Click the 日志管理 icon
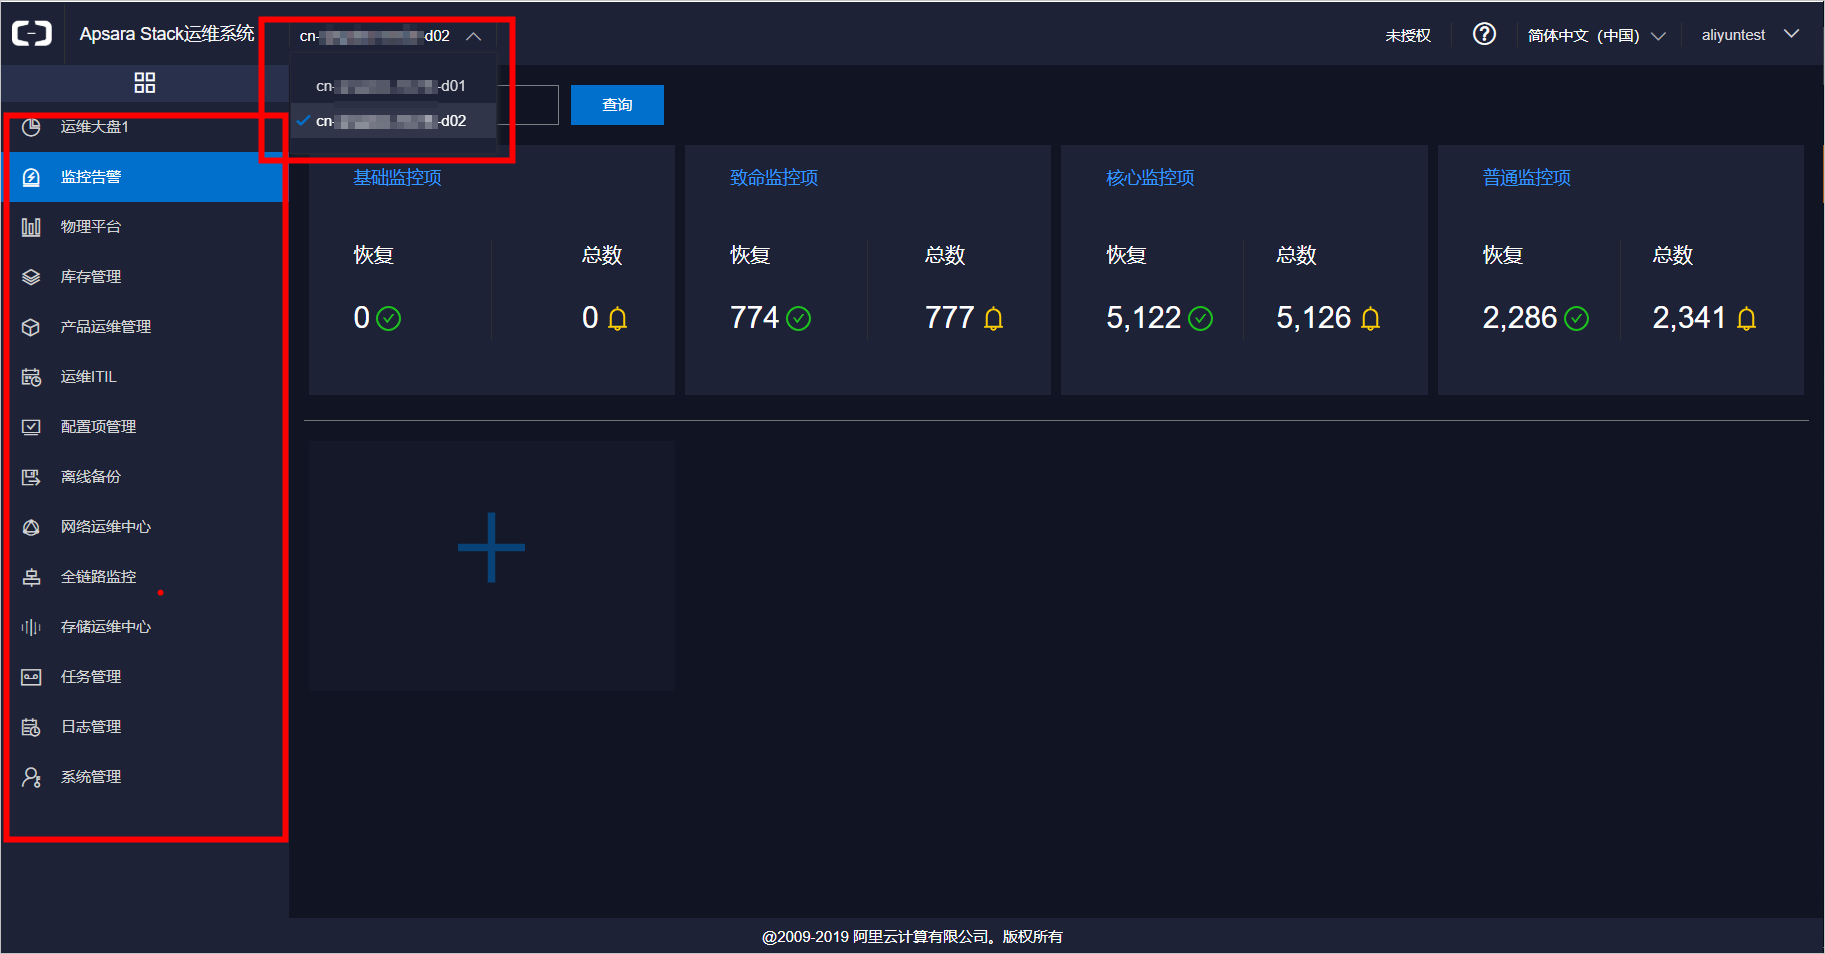The image size is (1825, 954). [x=31, y=727]
